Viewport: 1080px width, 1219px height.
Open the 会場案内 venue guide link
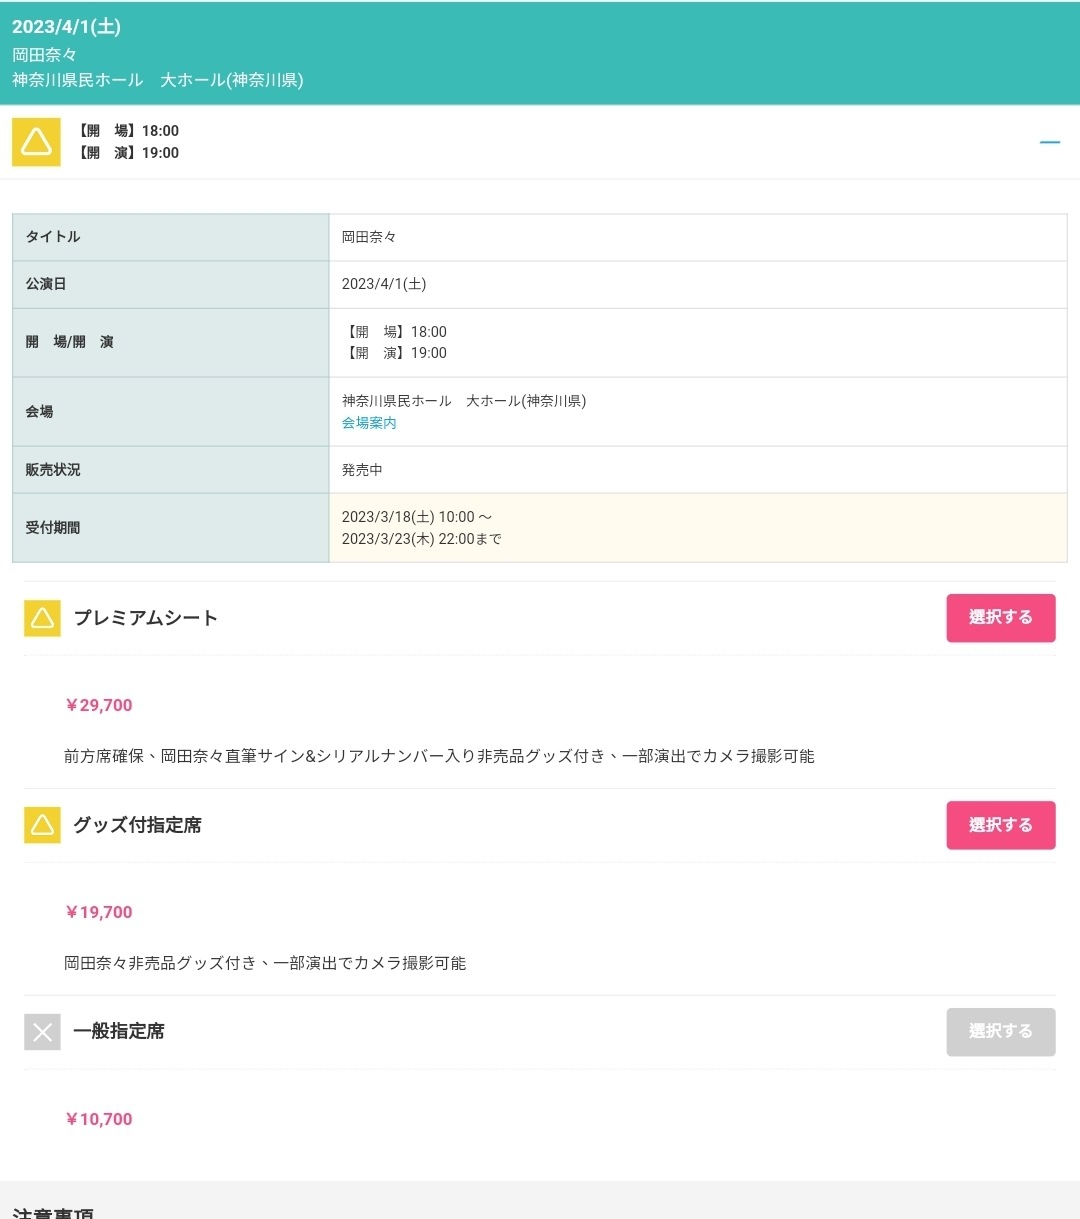pos(369,423)
